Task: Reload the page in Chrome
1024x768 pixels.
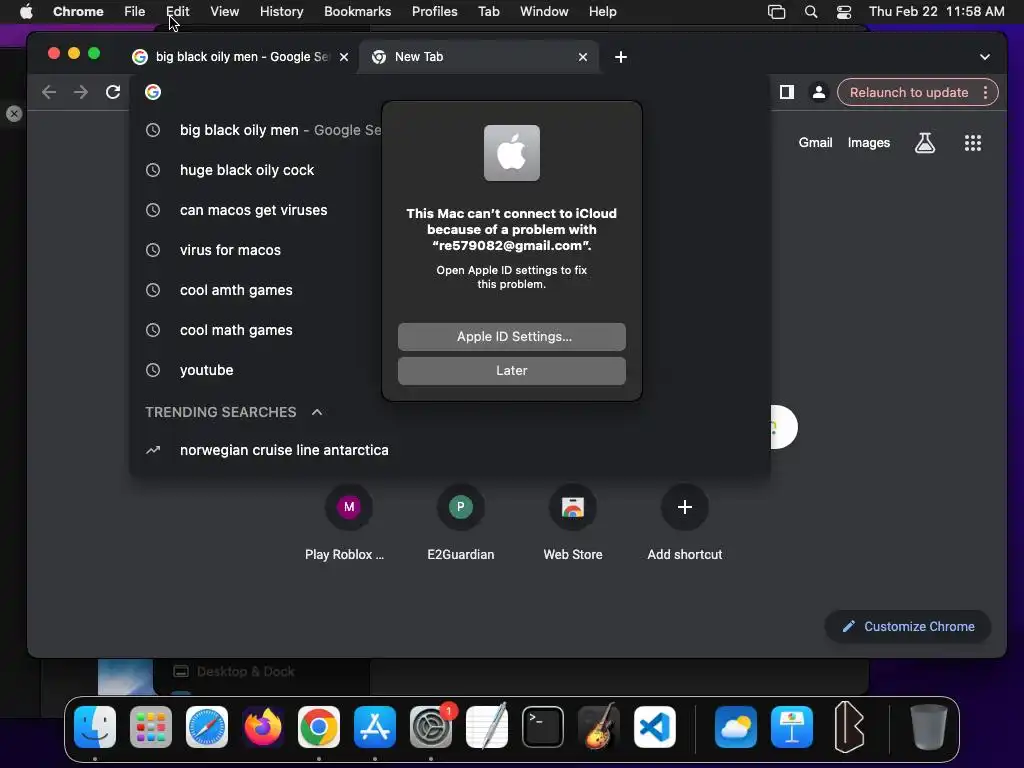Action: click(113, 92)
